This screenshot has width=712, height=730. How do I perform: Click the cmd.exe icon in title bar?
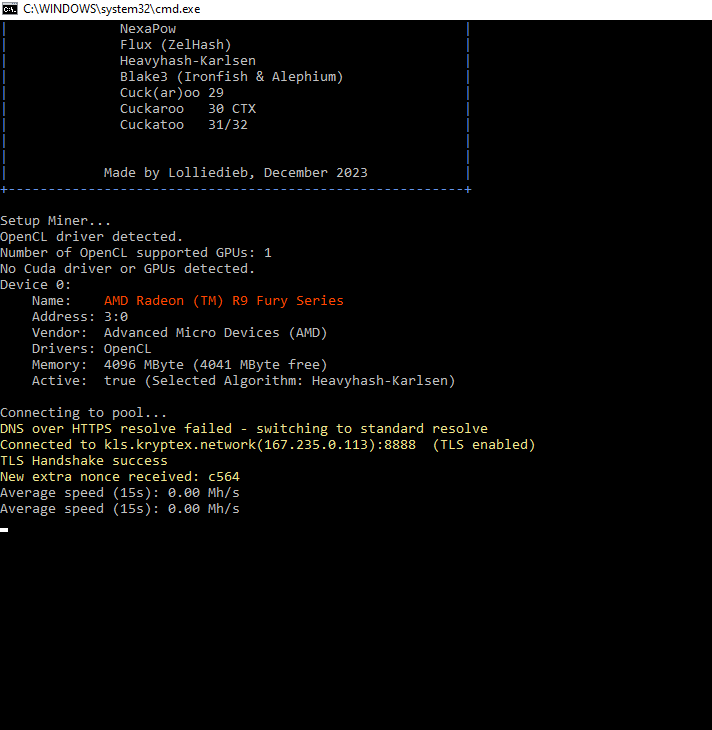pos(9,9)
